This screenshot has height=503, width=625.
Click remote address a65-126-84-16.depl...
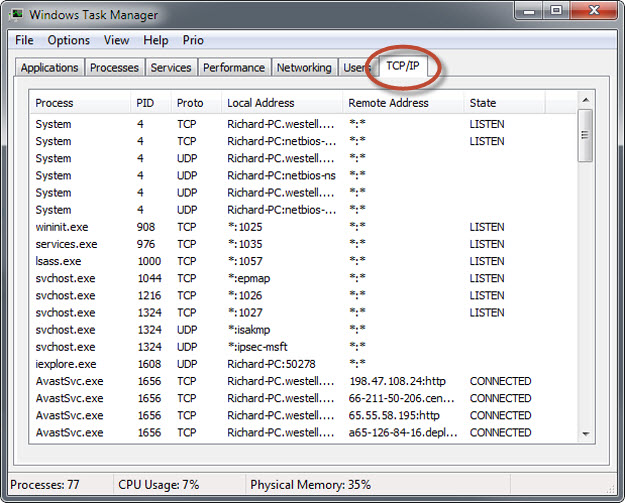click(x=403, y=432)
